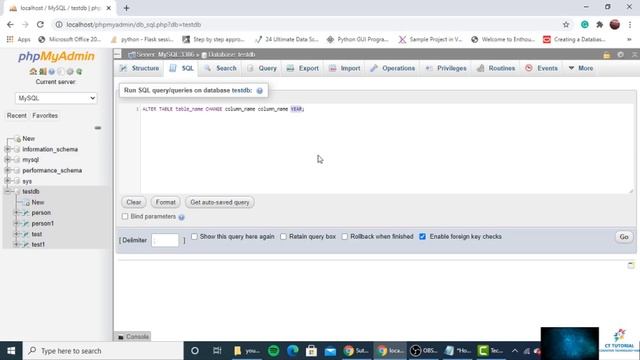The width and height of the screenshot is (640, 360).
Task: Open the Privileges tab
Action: (x=446, y=68)
